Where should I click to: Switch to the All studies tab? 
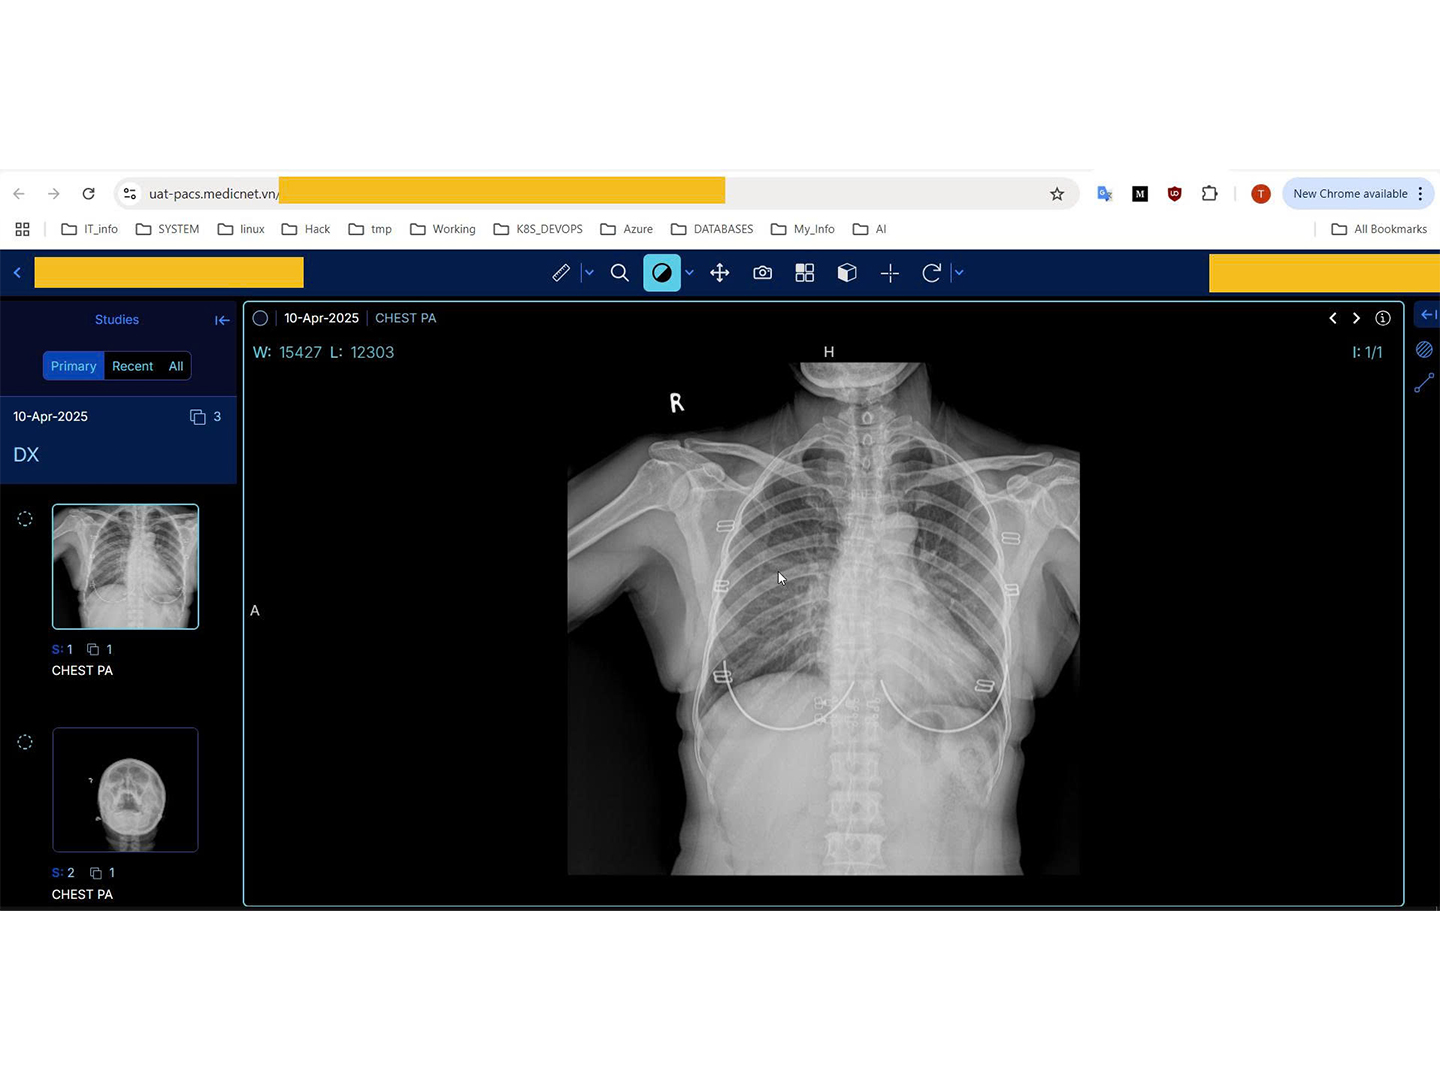pos(176,366)
